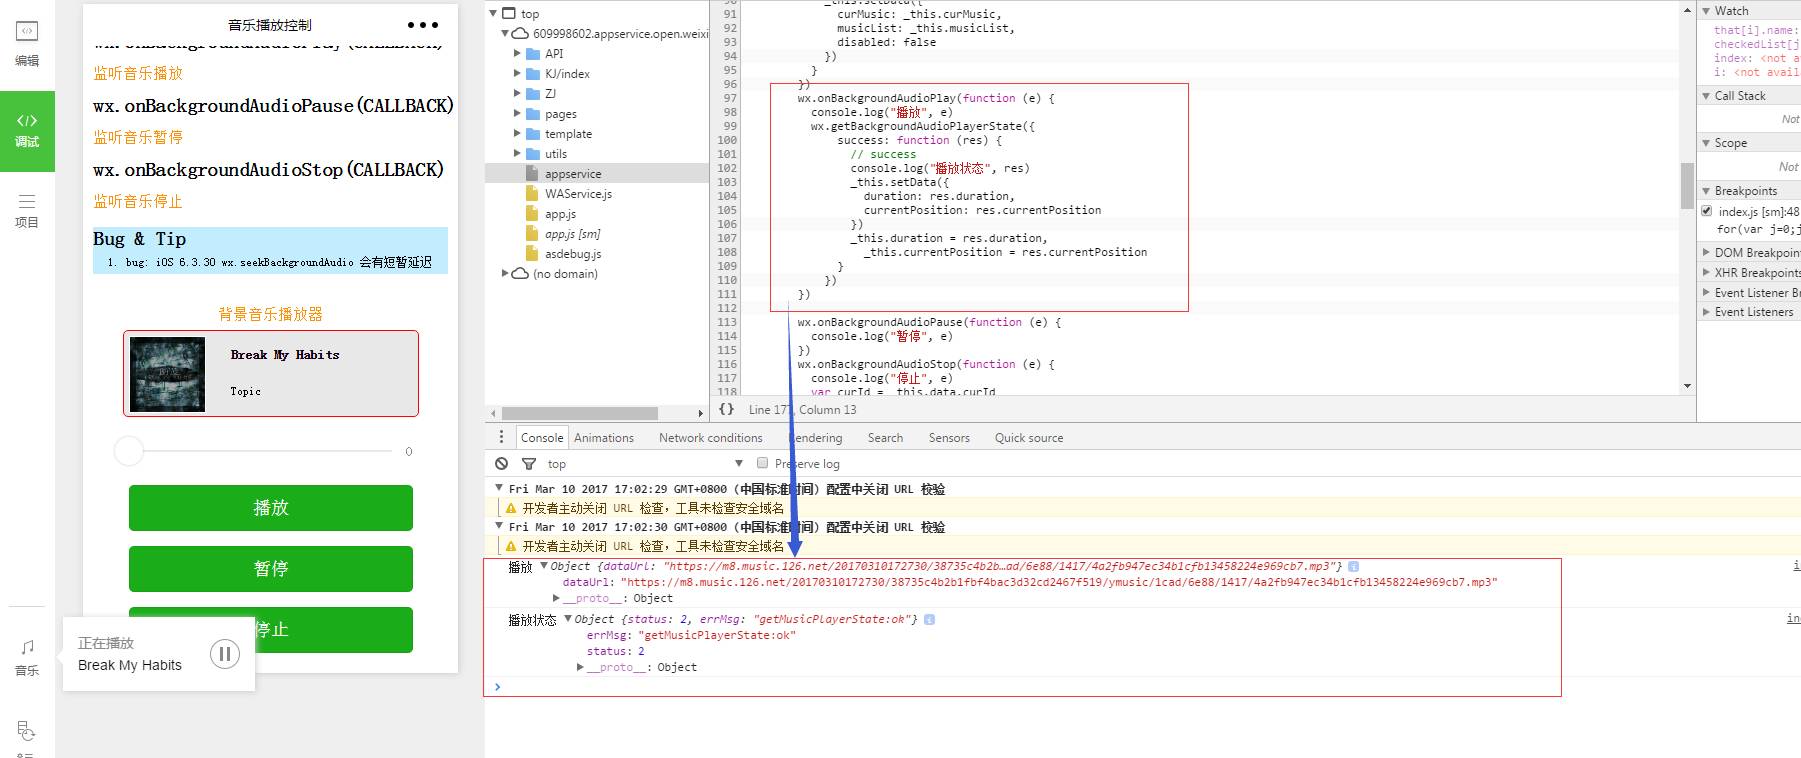Click the music progress slider handle

(x=129, y=451)
